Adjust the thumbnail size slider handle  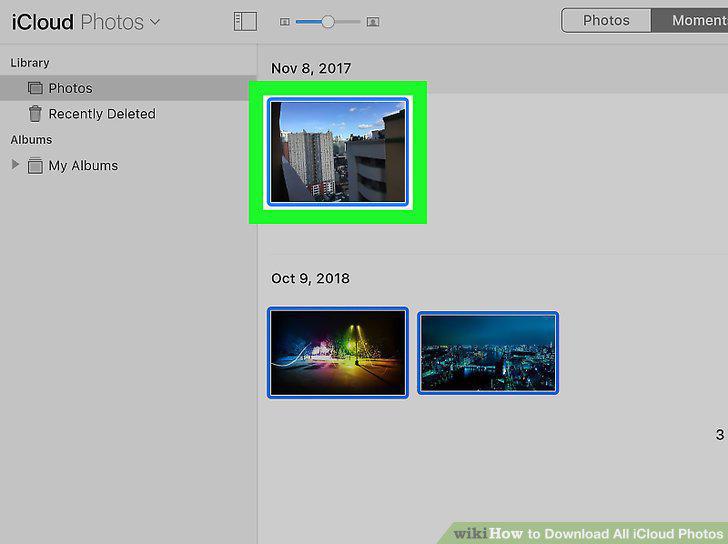(328, 22)
